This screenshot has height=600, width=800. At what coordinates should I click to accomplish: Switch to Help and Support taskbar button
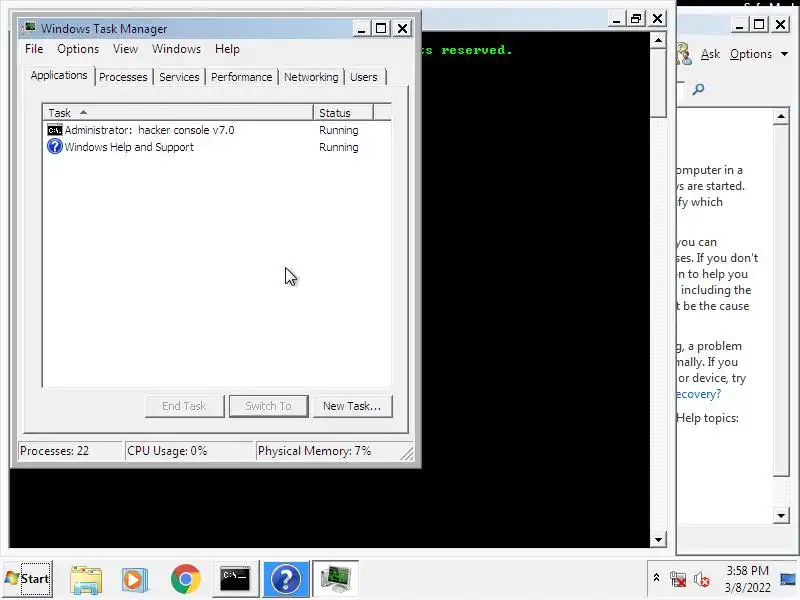pyautogui.click(x=286, y=579)
